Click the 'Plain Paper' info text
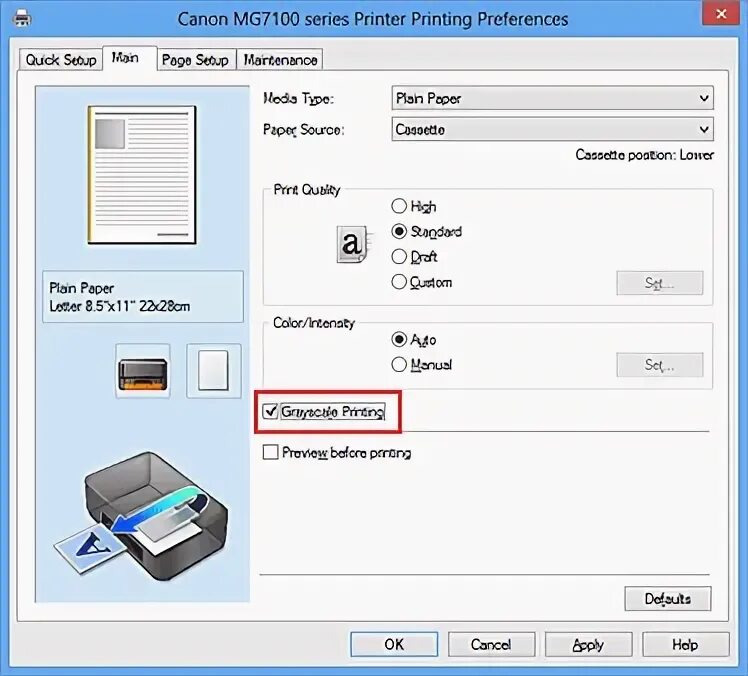The height and width of the screenshot is (676, 748). [82, 288]
